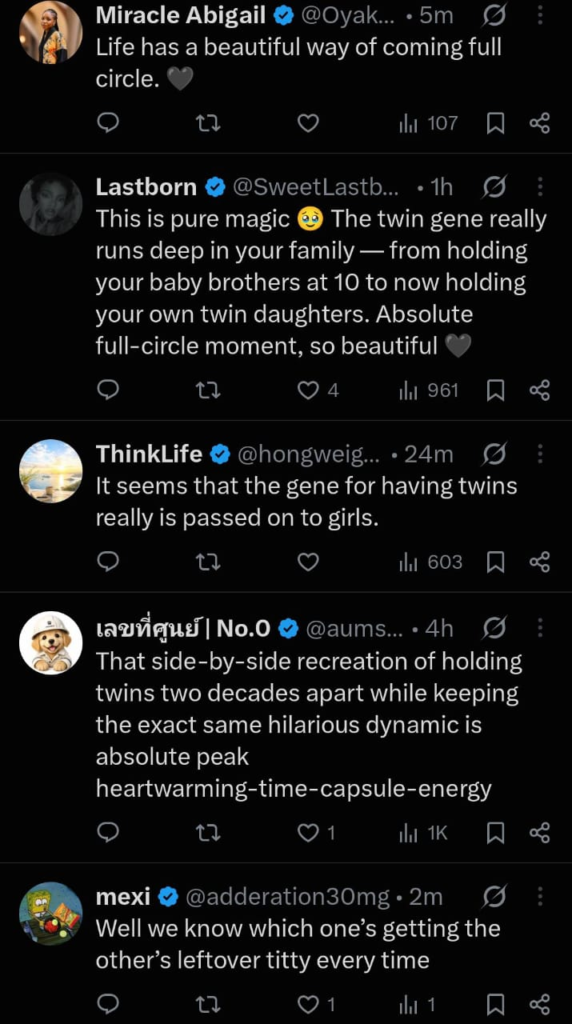This screenshot has height=1024, width=572.
Task: Open three-dot menu on Lastborn's tweet
Action: (x=540, y=187)
